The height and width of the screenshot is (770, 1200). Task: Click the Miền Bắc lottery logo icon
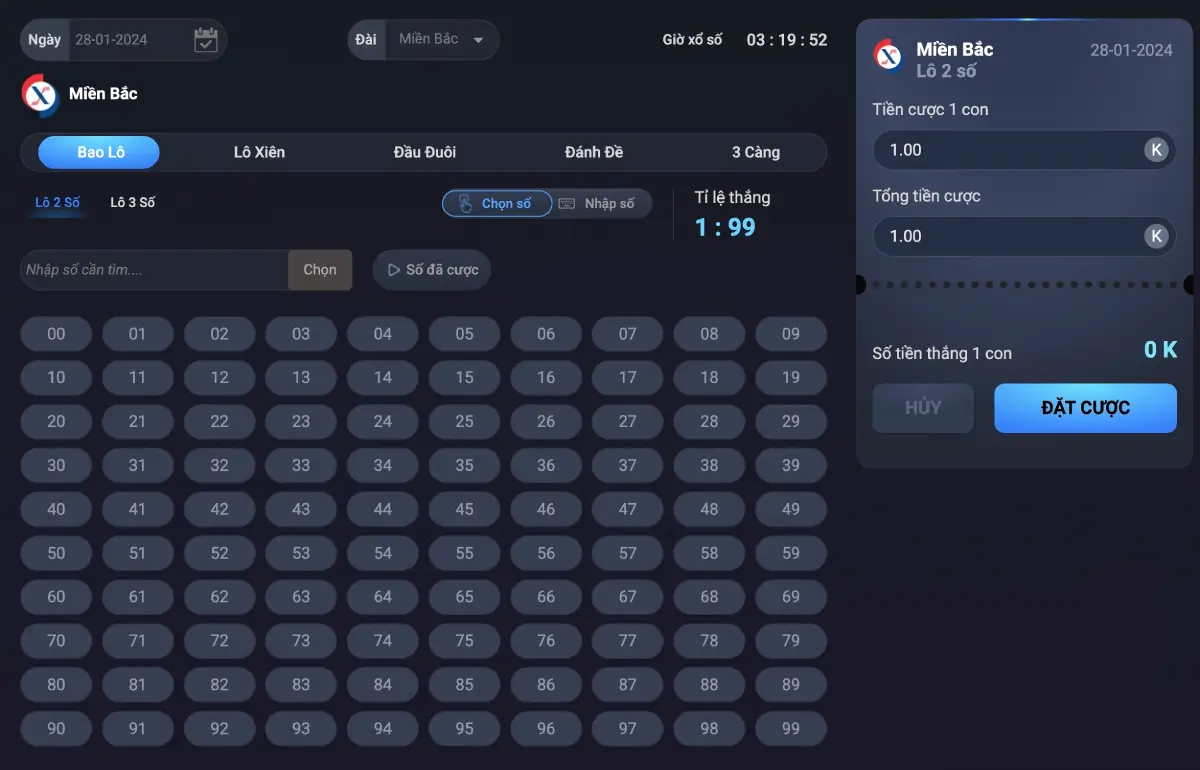pyautogui.click(x=41, y=94)
